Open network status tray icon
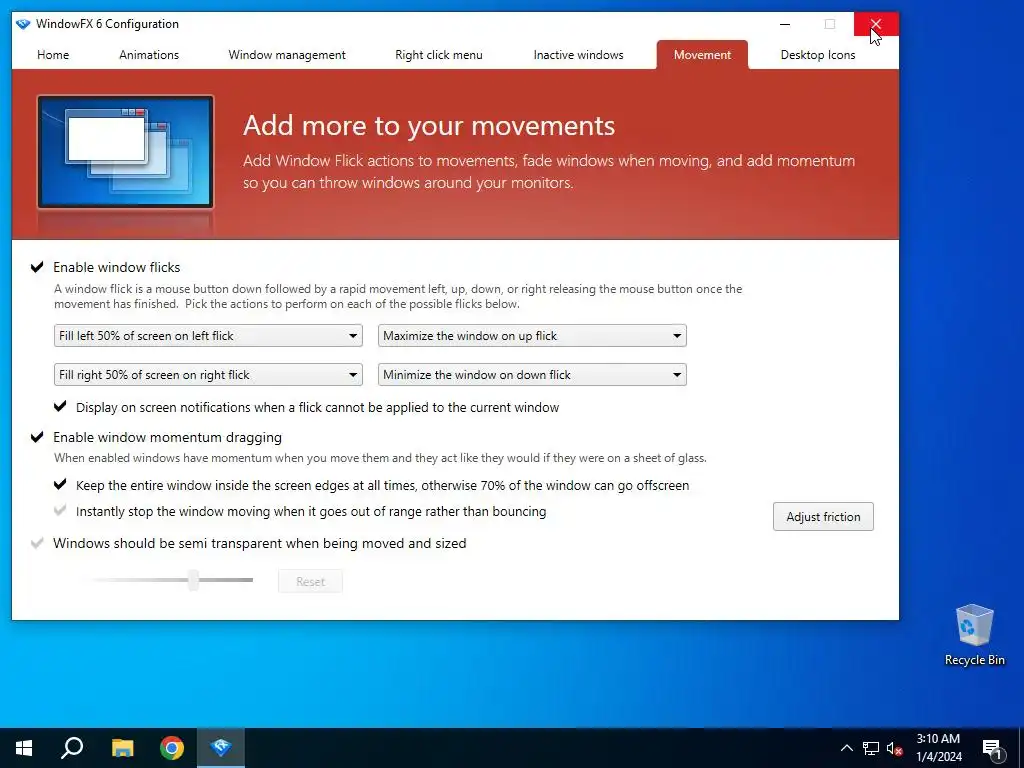The image size is (1024, 768). (871, 748)
